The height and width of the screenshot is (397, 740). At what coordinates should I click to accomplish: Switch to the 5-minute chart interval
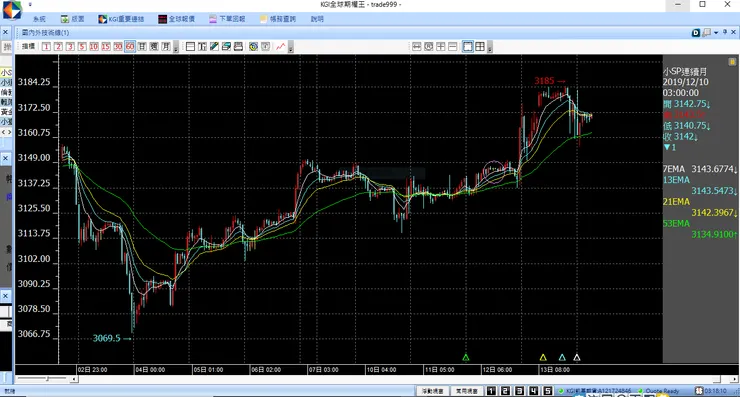coord(82,47)
